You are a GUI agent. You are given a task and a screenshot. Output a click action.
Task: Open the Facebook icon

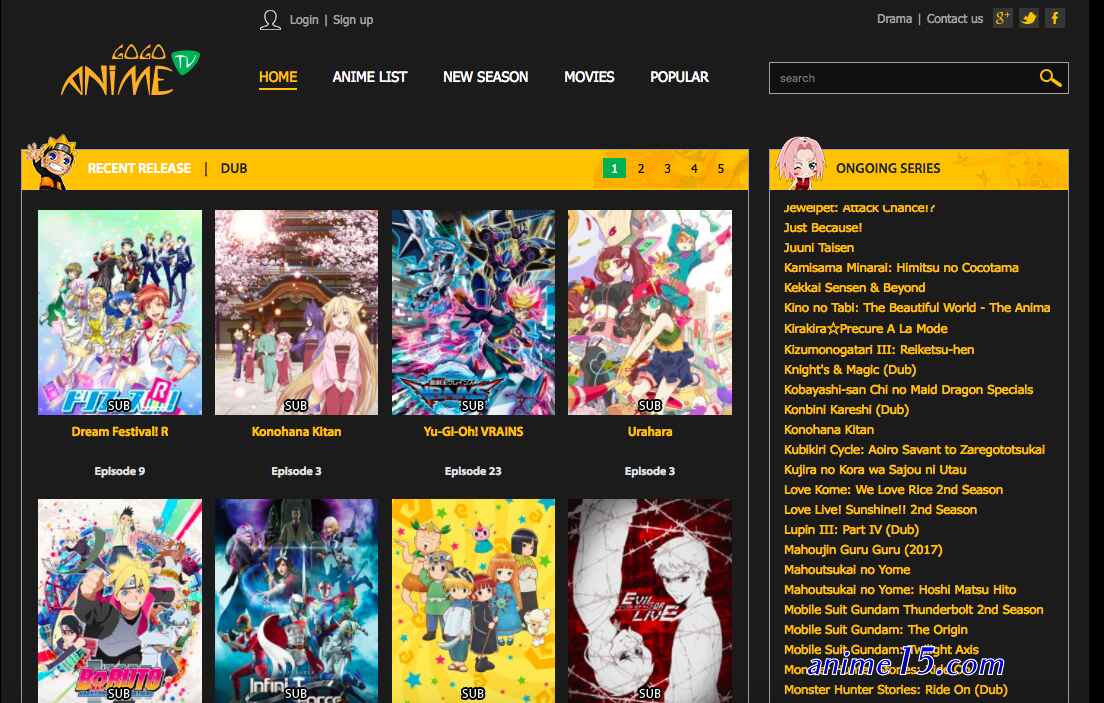[x=1054, y=18]
